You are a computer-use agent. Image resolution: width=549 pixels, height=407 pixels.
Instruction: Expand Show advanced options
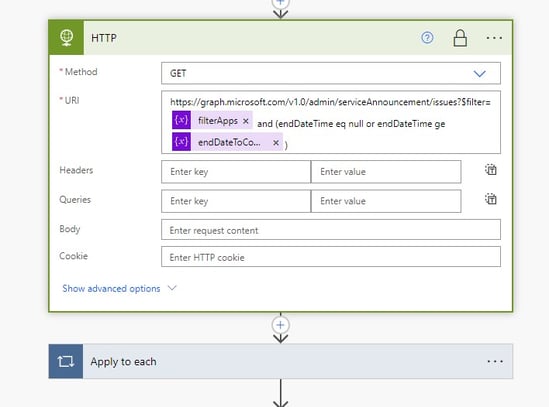(119, 288)
